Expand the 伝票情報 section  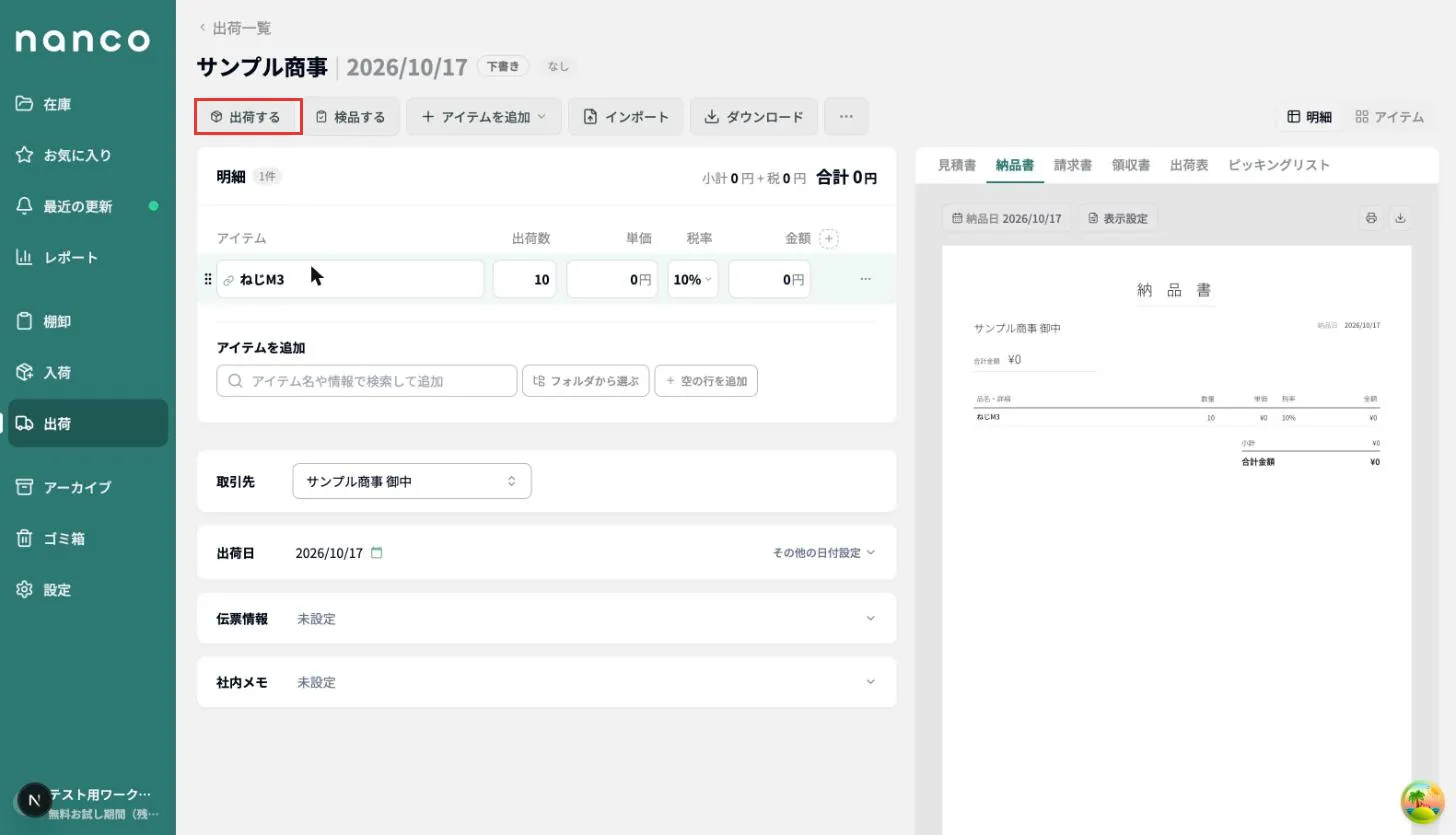pos(547,619)
